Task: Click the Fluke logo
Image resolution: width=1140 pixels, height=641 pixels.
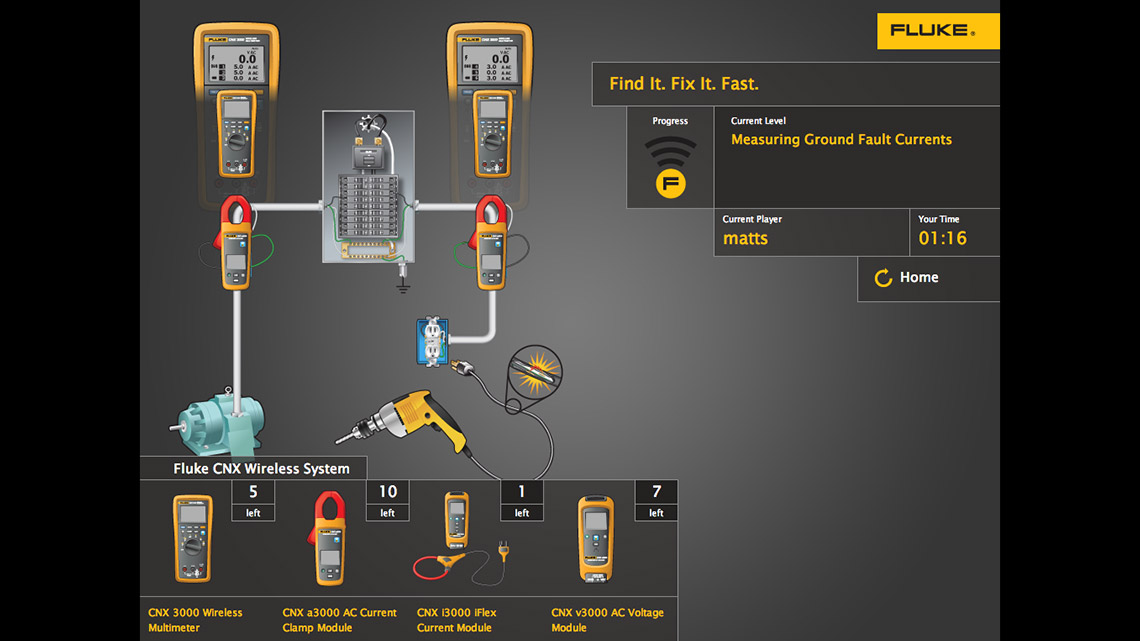Action: (938, 31)
